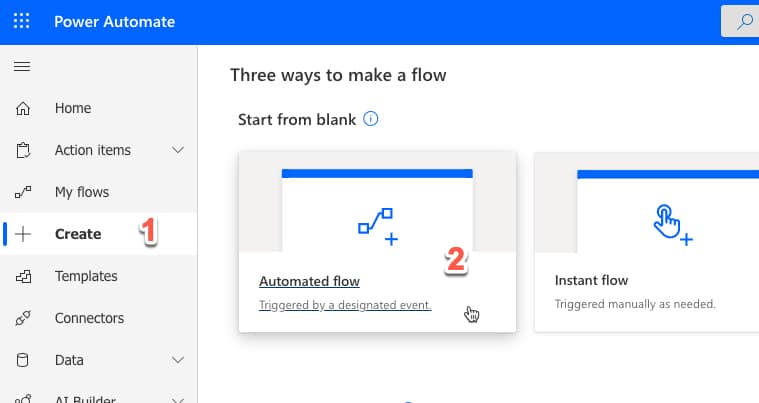759x403 pixels.
Task: Click the Templates icon in sidebar
Action: (23, 276)
